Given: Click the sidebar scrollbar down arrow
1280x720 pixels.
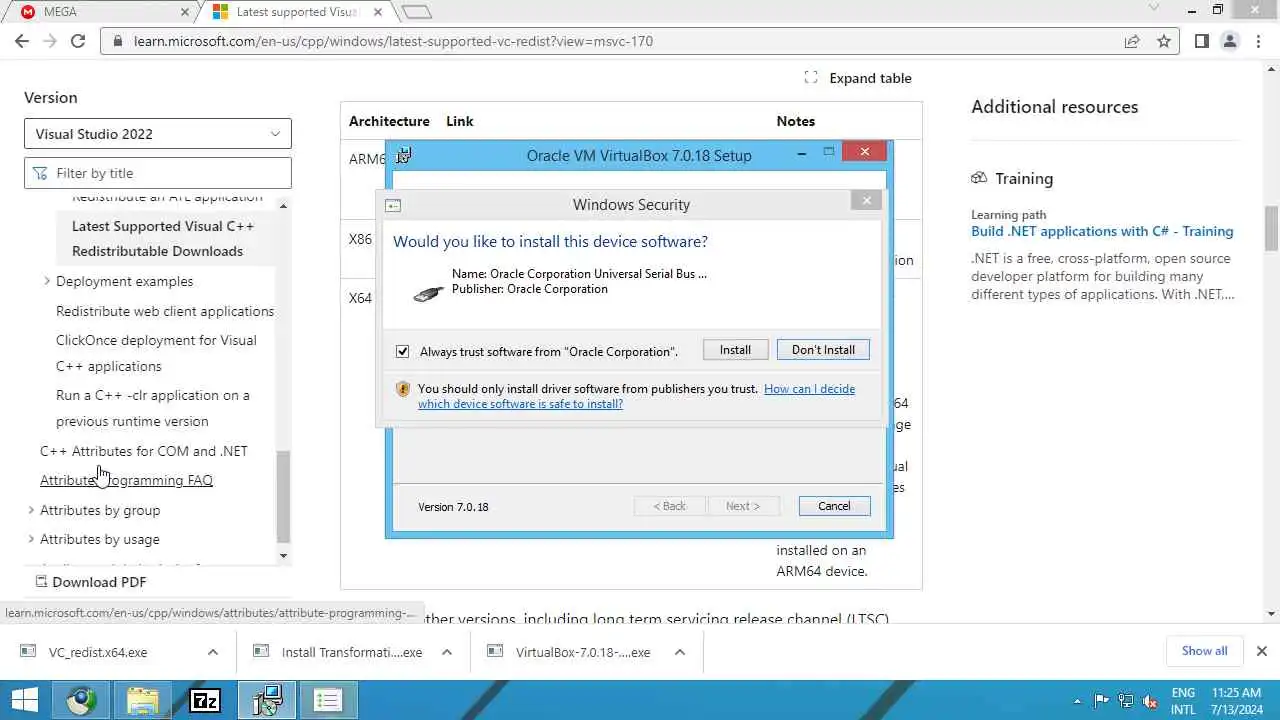Looking at the screenshot, I should [283, 556].
